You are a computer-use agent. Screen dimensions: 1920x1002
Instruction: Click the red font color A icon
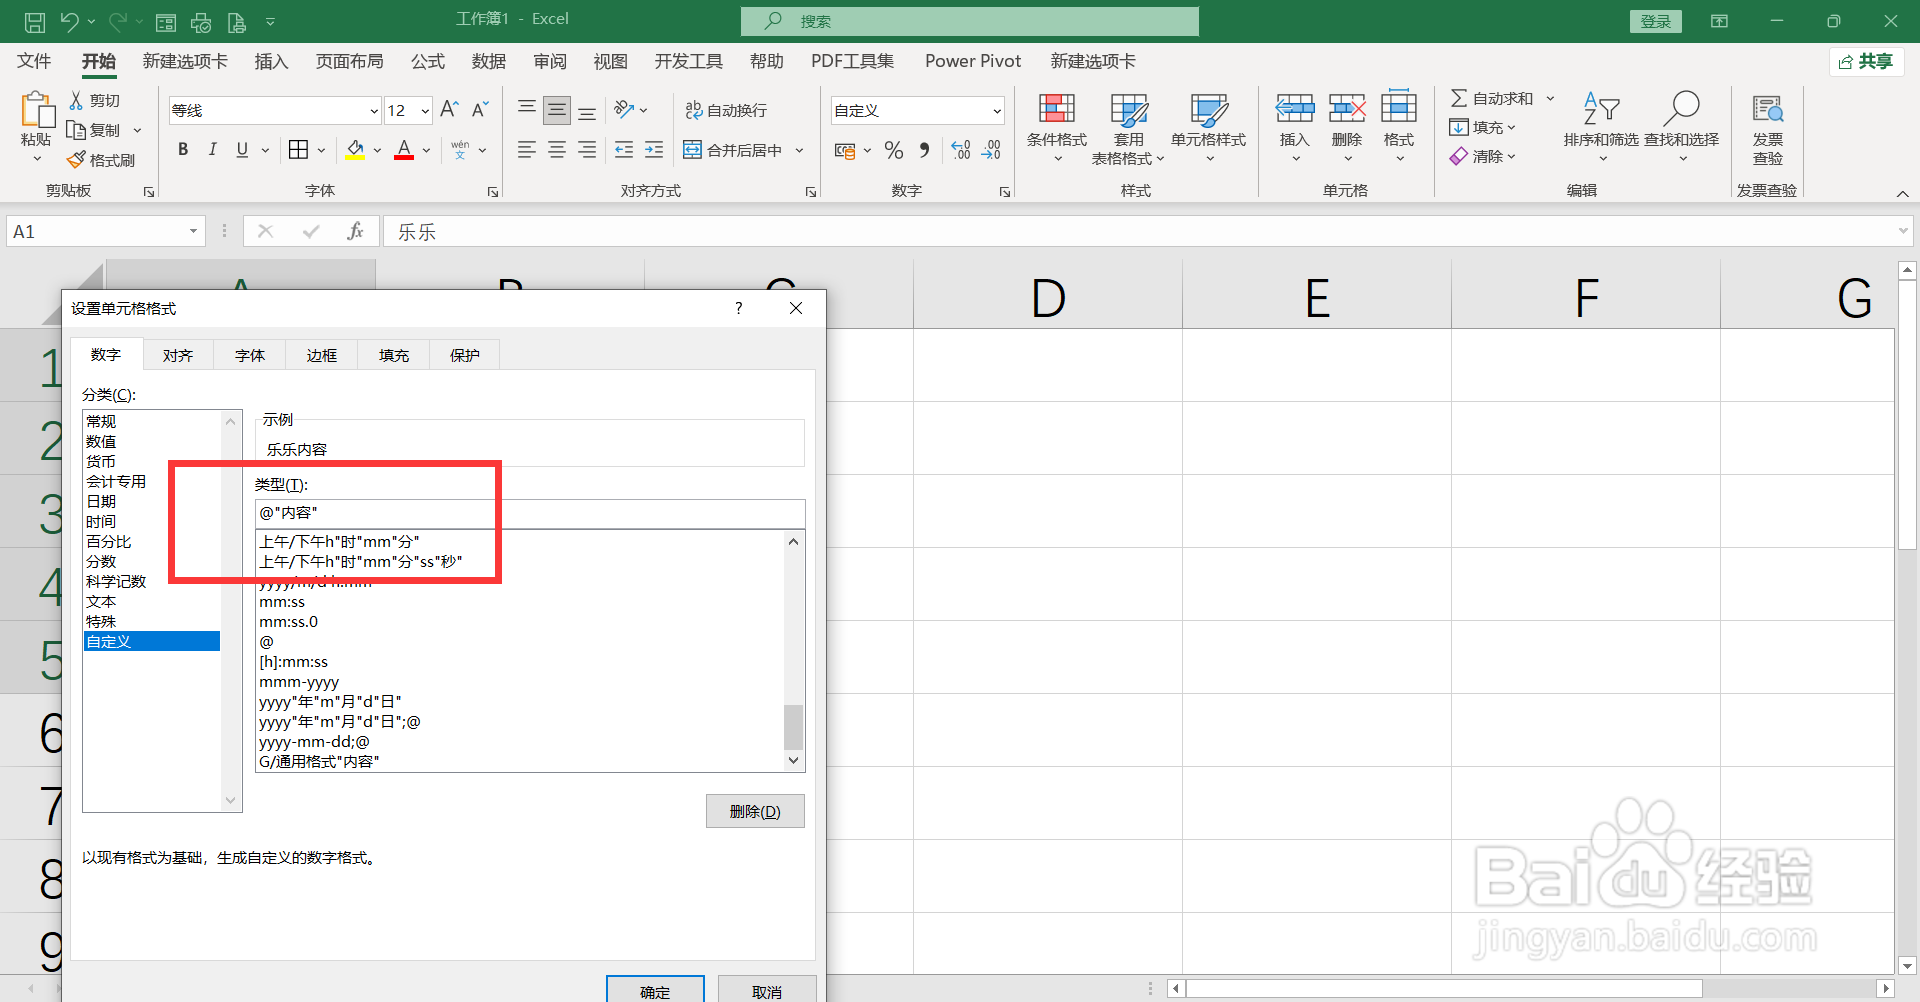point(404,150)
